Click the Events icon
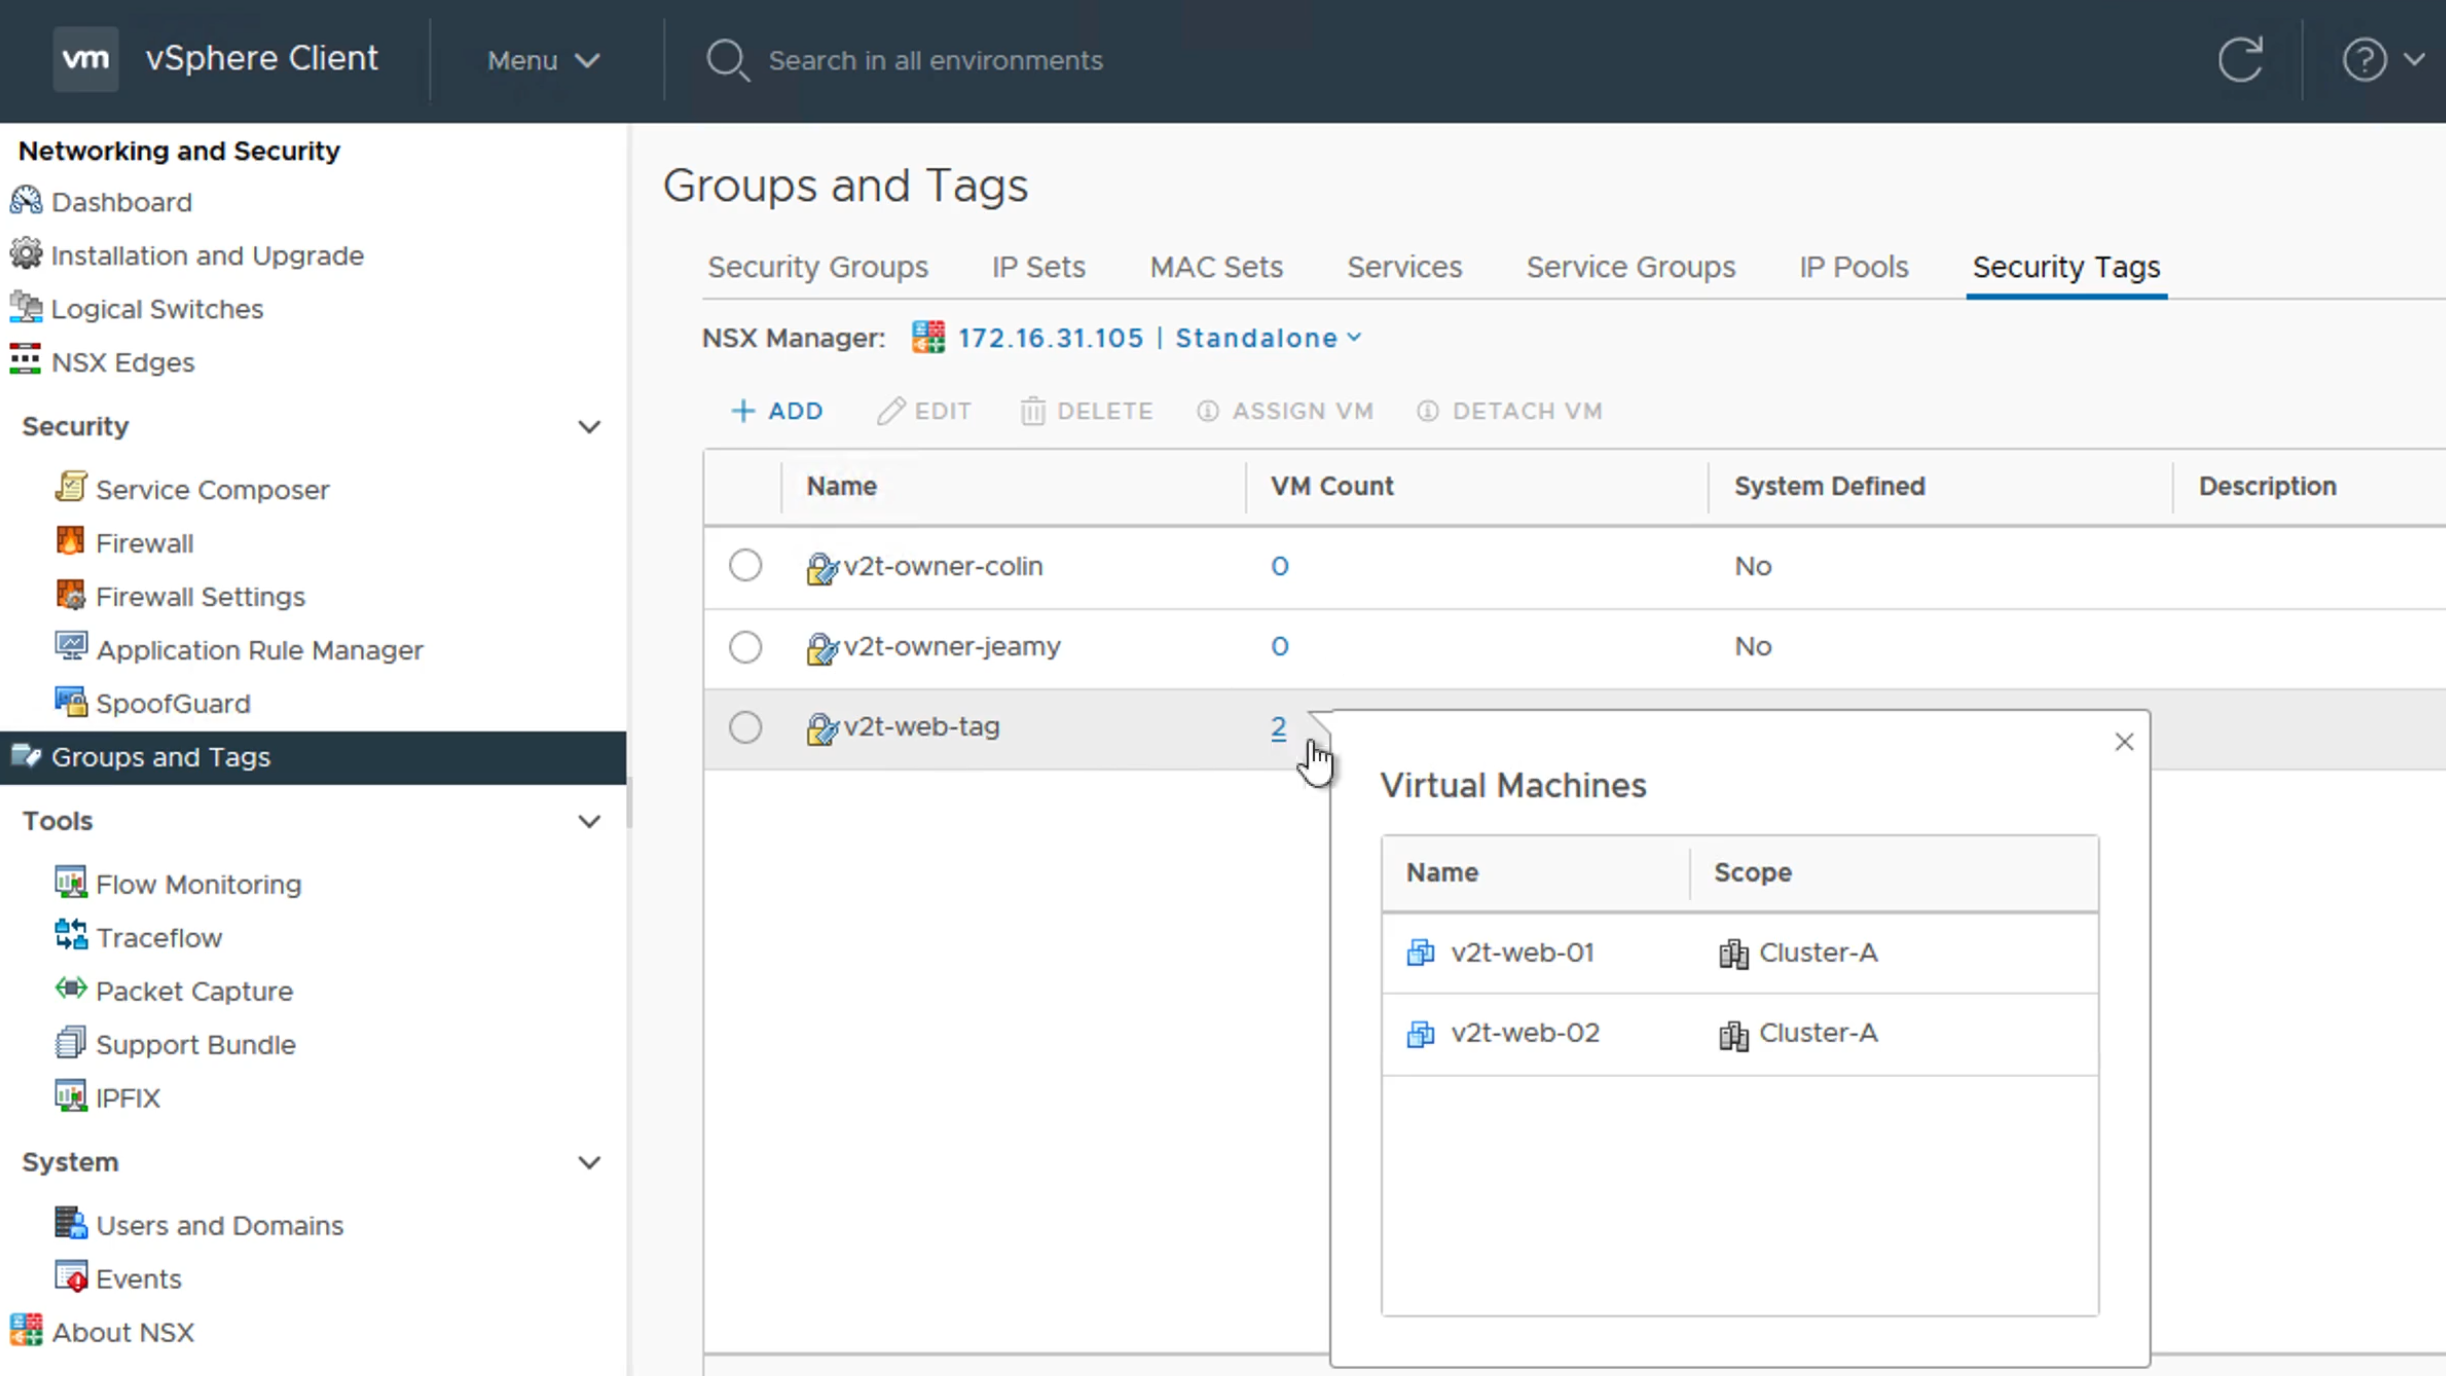 pos(71,1277)
